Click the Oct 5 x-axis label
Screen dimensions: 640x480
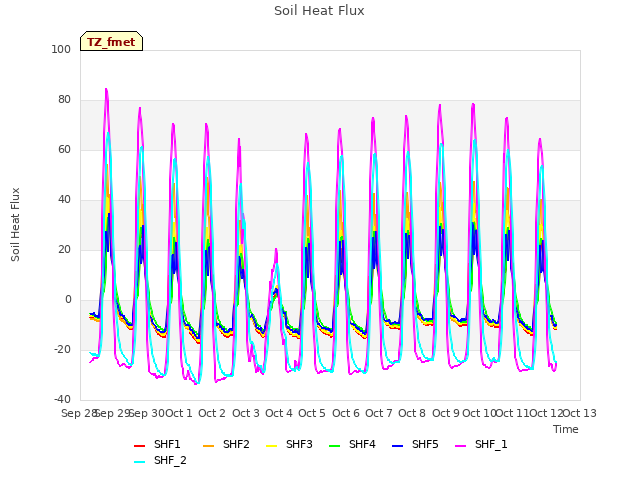(x=312, y=413)
